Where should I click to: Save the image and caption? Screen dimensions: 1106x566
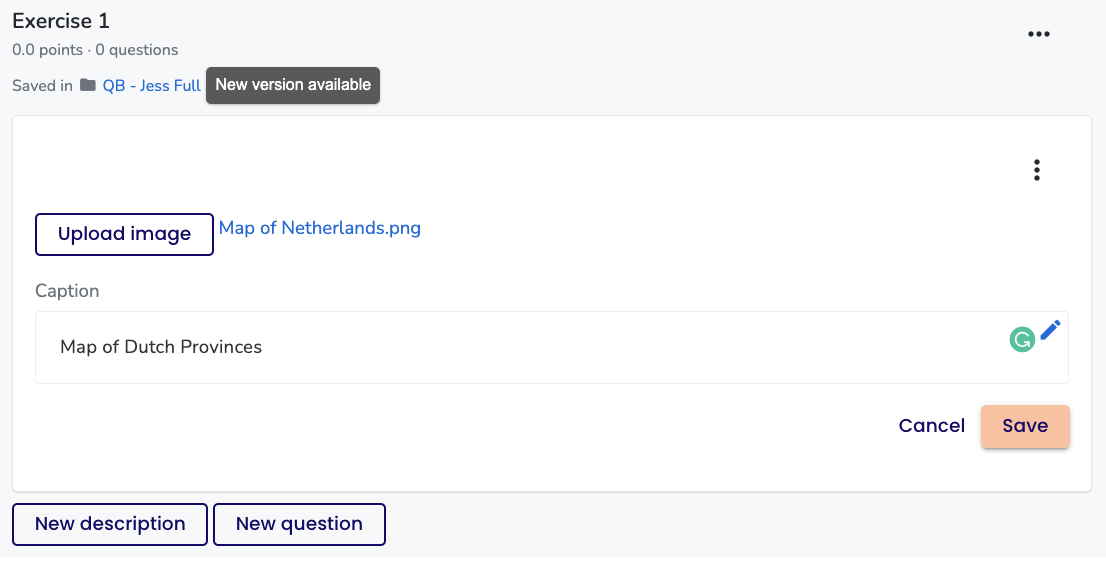(x=1025, y=426)
